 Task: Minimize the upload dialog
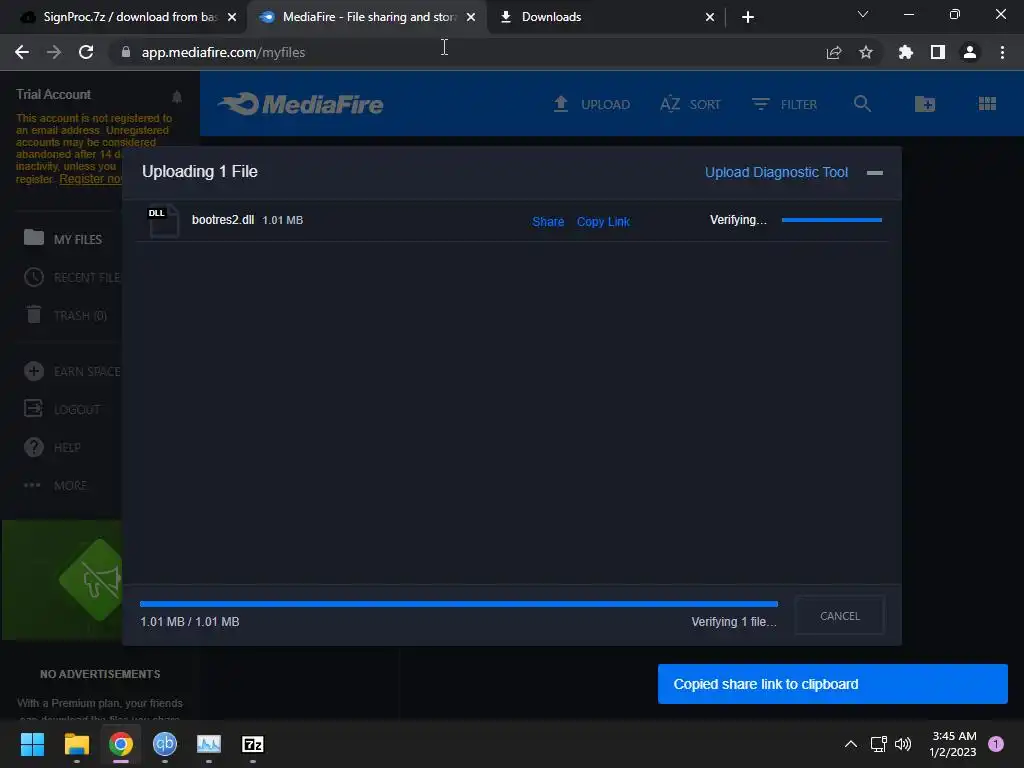click(x=874, y=172)
